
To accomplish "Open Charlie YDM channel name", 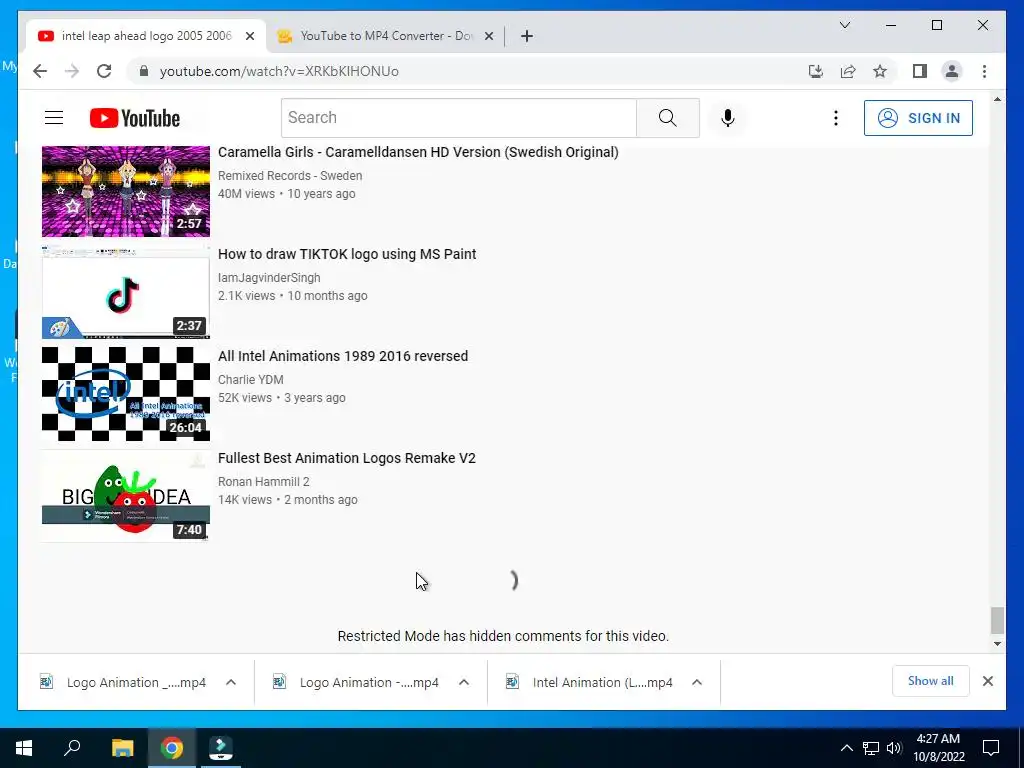I will pyautogui.click(x=251, y=379).
